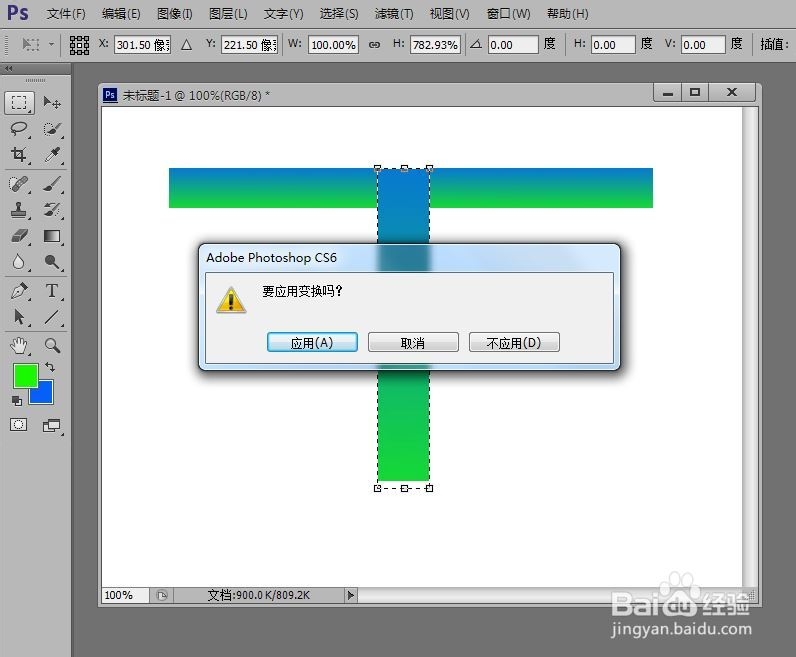
Task: Select the Lasso tool
Action: pos(19,129)
